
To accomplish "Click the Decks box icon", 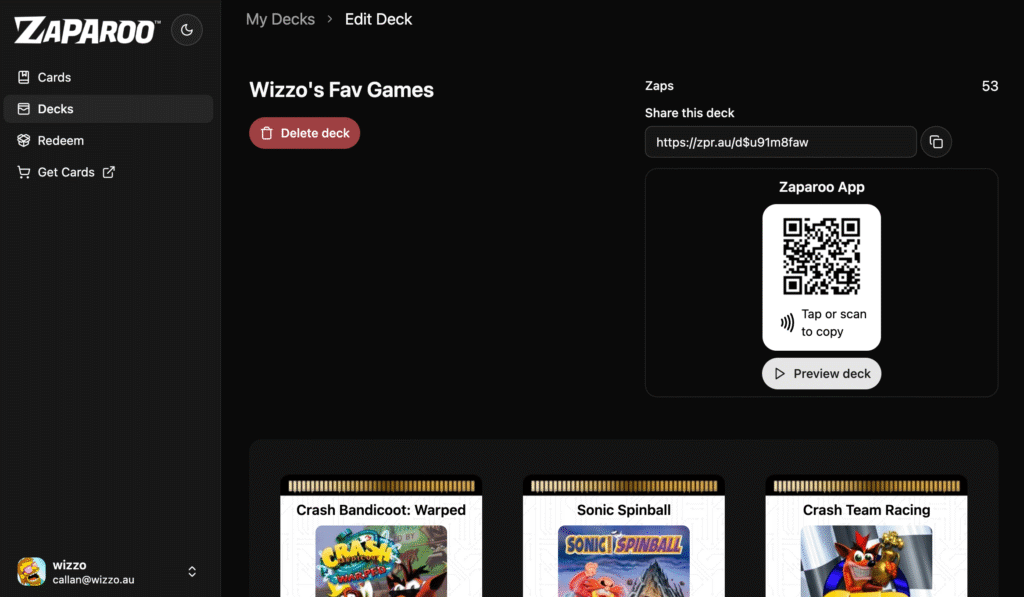I will [x=24, y=109].
